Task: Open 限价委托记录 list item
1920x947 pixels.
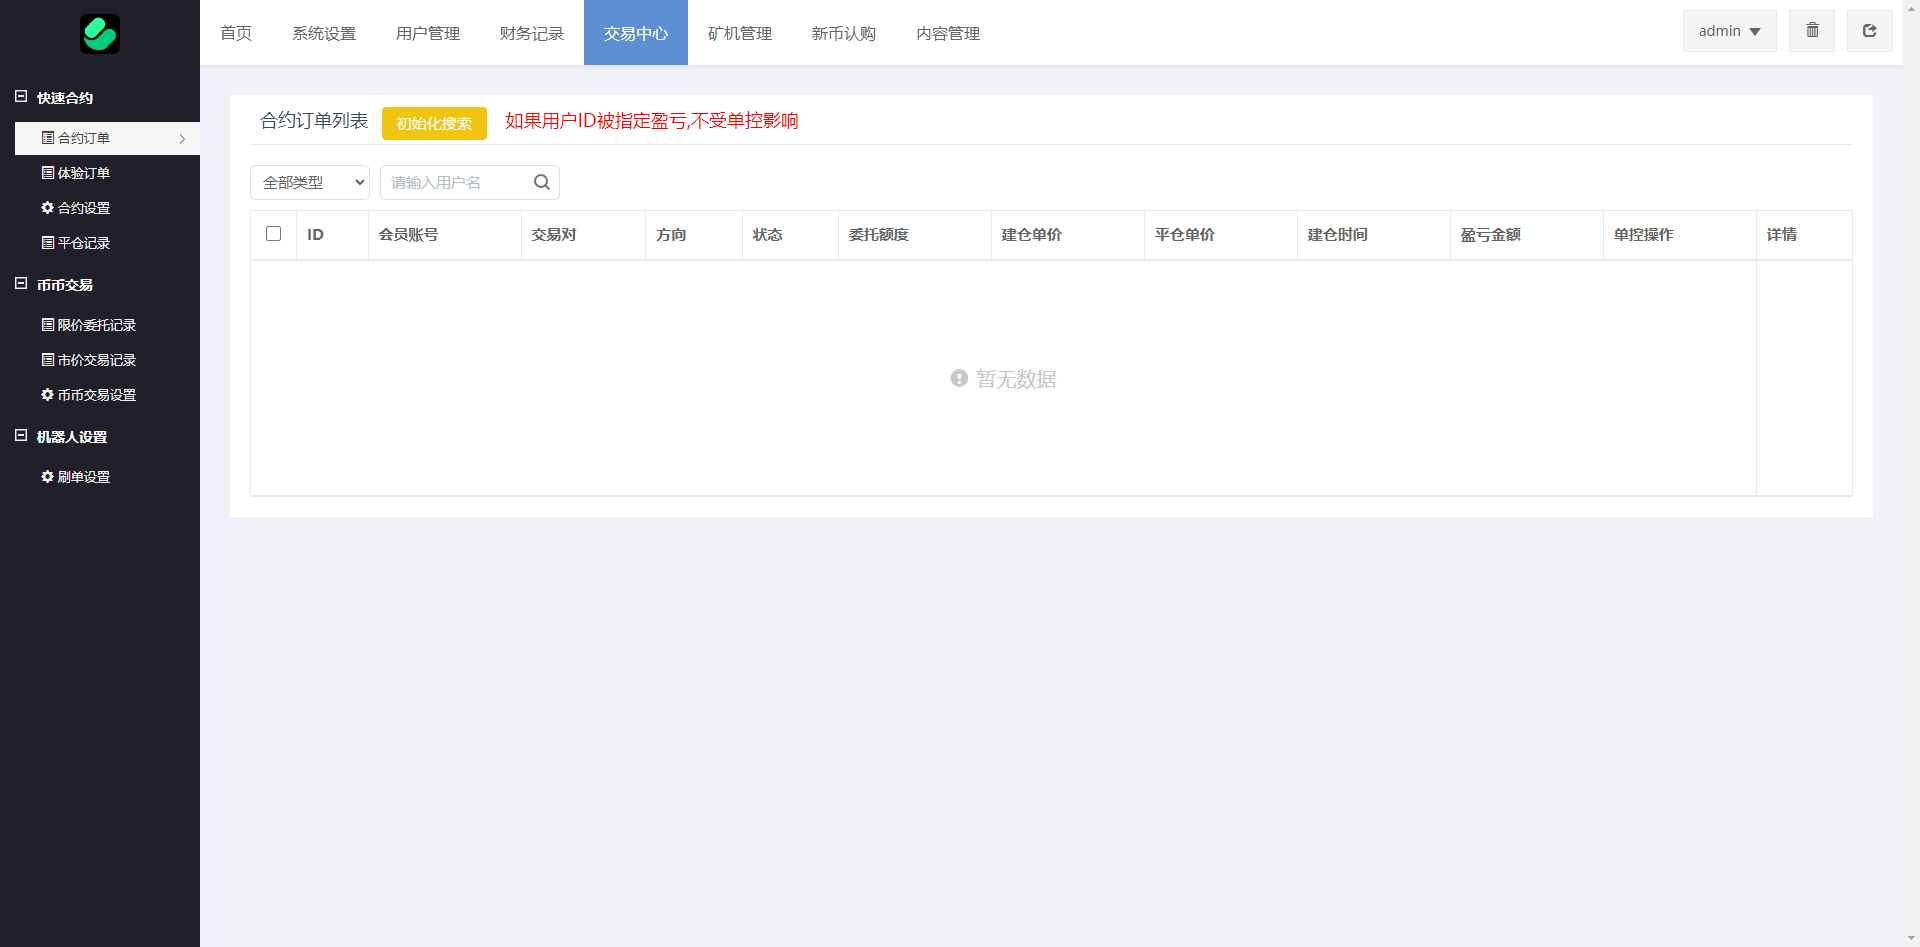Action: (96, 325)
